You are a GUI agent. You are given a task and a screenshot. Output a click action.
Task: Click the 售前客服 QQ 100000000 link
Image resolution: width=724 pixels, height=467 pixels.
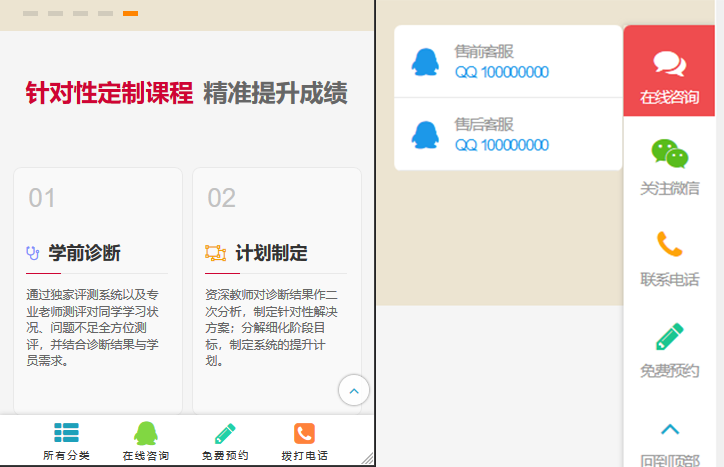pos(502,72)
